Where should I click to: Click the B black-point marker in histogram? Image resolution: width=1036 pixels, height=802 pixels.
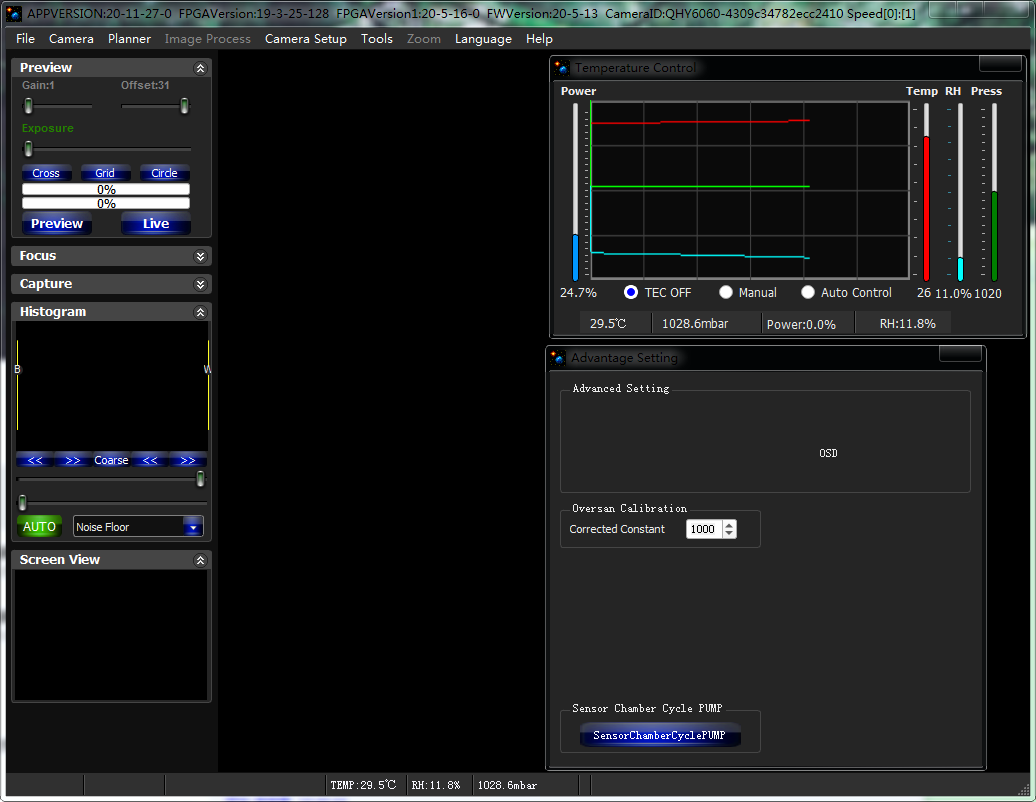[17, 369]
